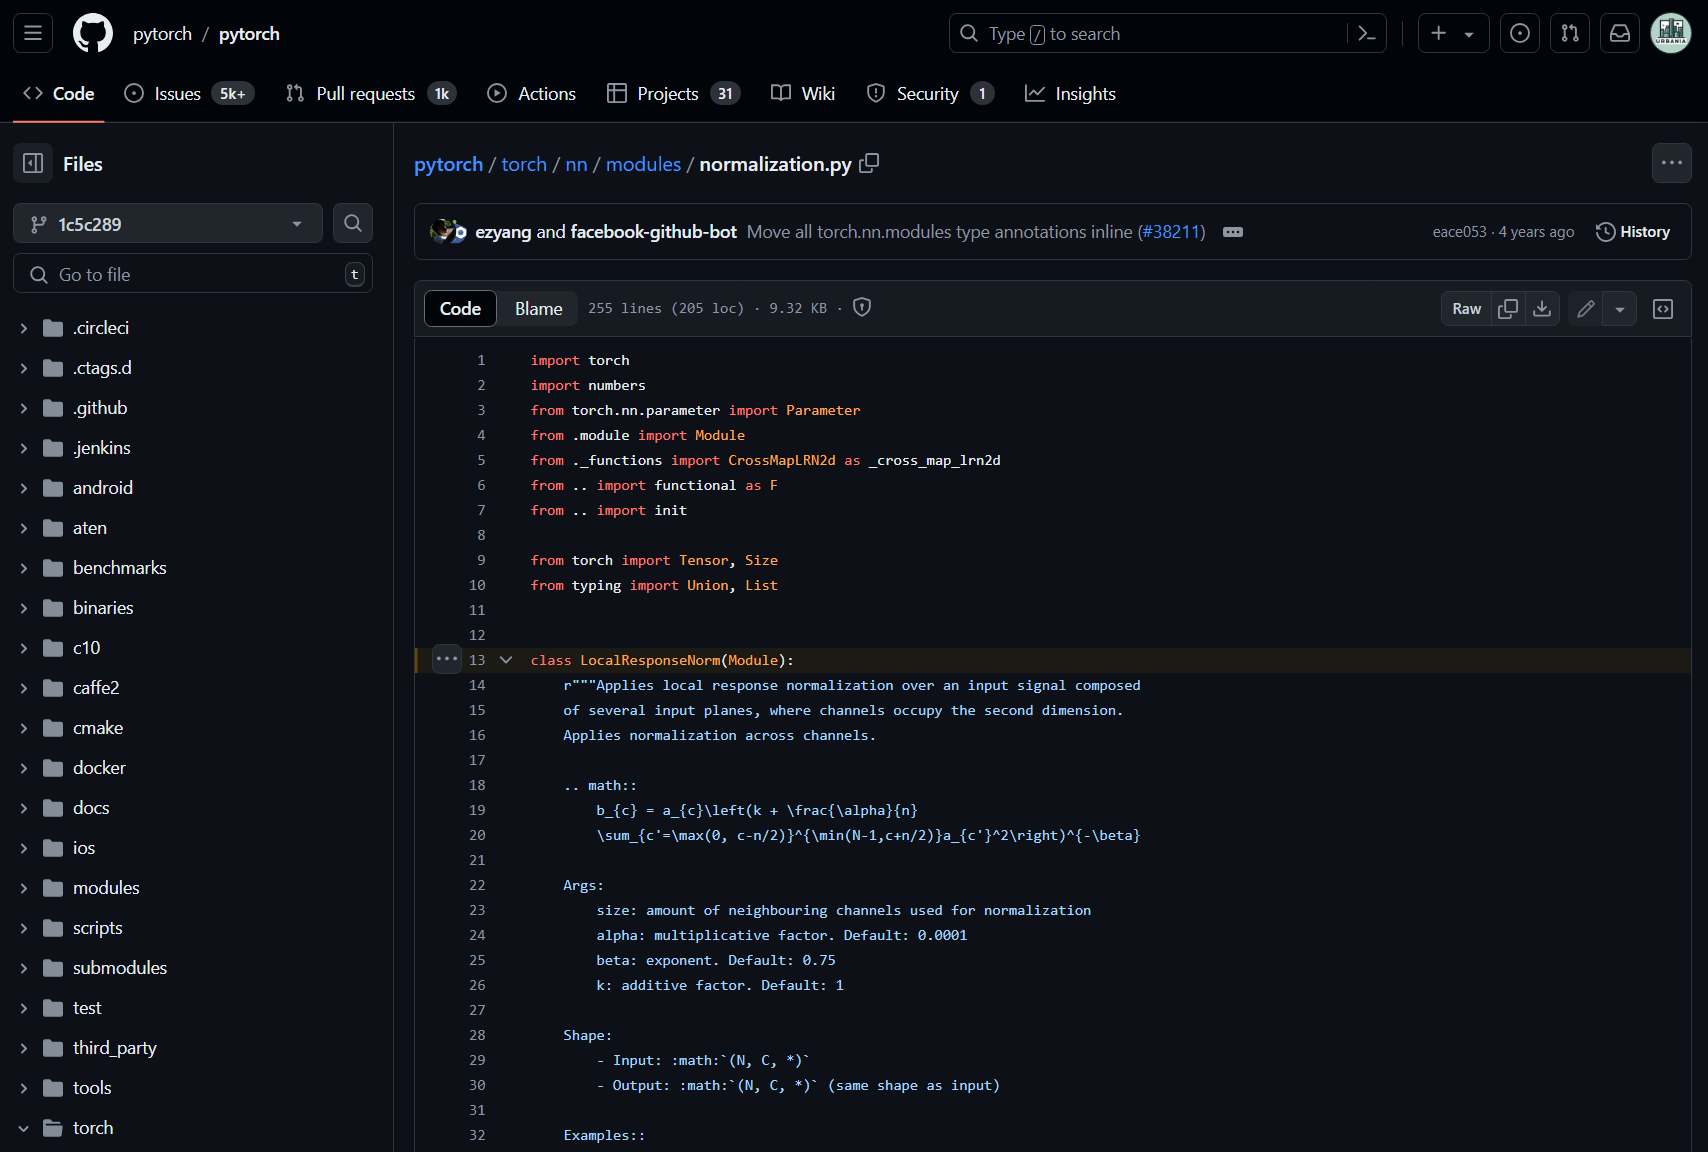The width and height of the screenshot is (1708, 1152).
Task: Expand the third_party folder
Action: click(x=24, y=1048)
